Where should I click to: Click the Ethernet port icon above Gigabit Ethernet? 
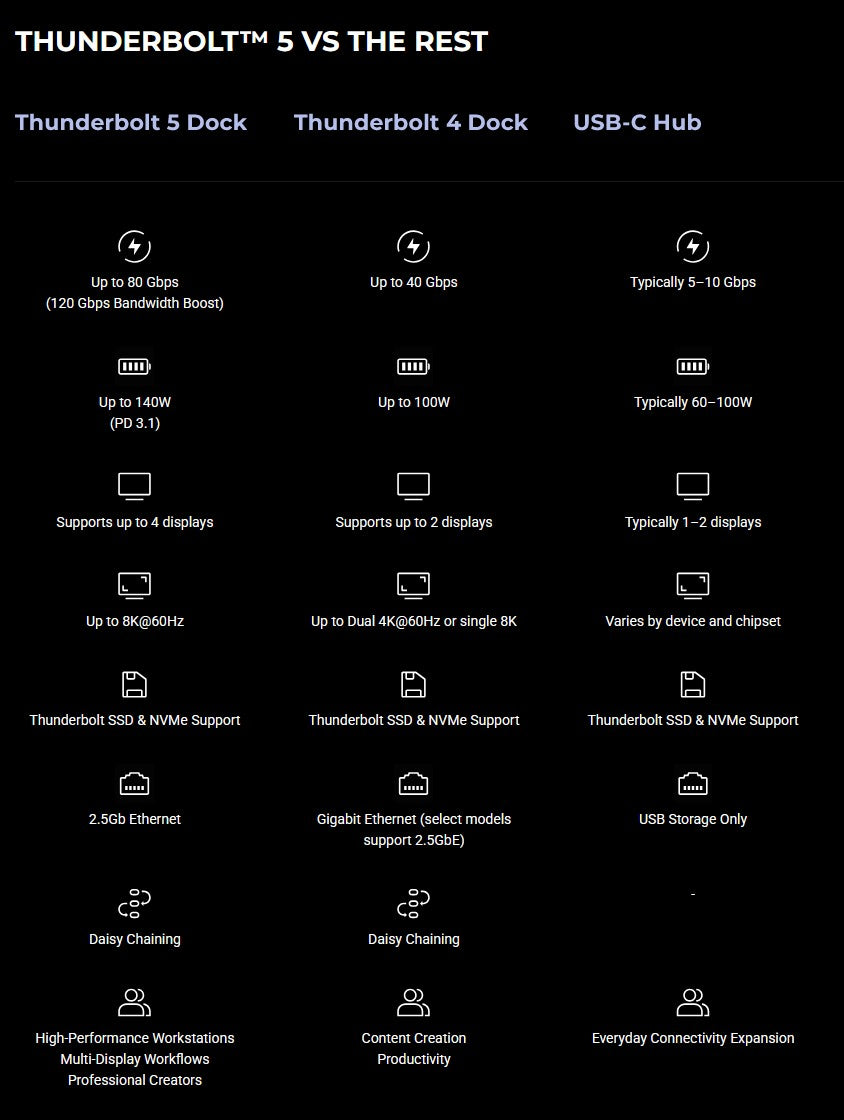pos(413,784)
